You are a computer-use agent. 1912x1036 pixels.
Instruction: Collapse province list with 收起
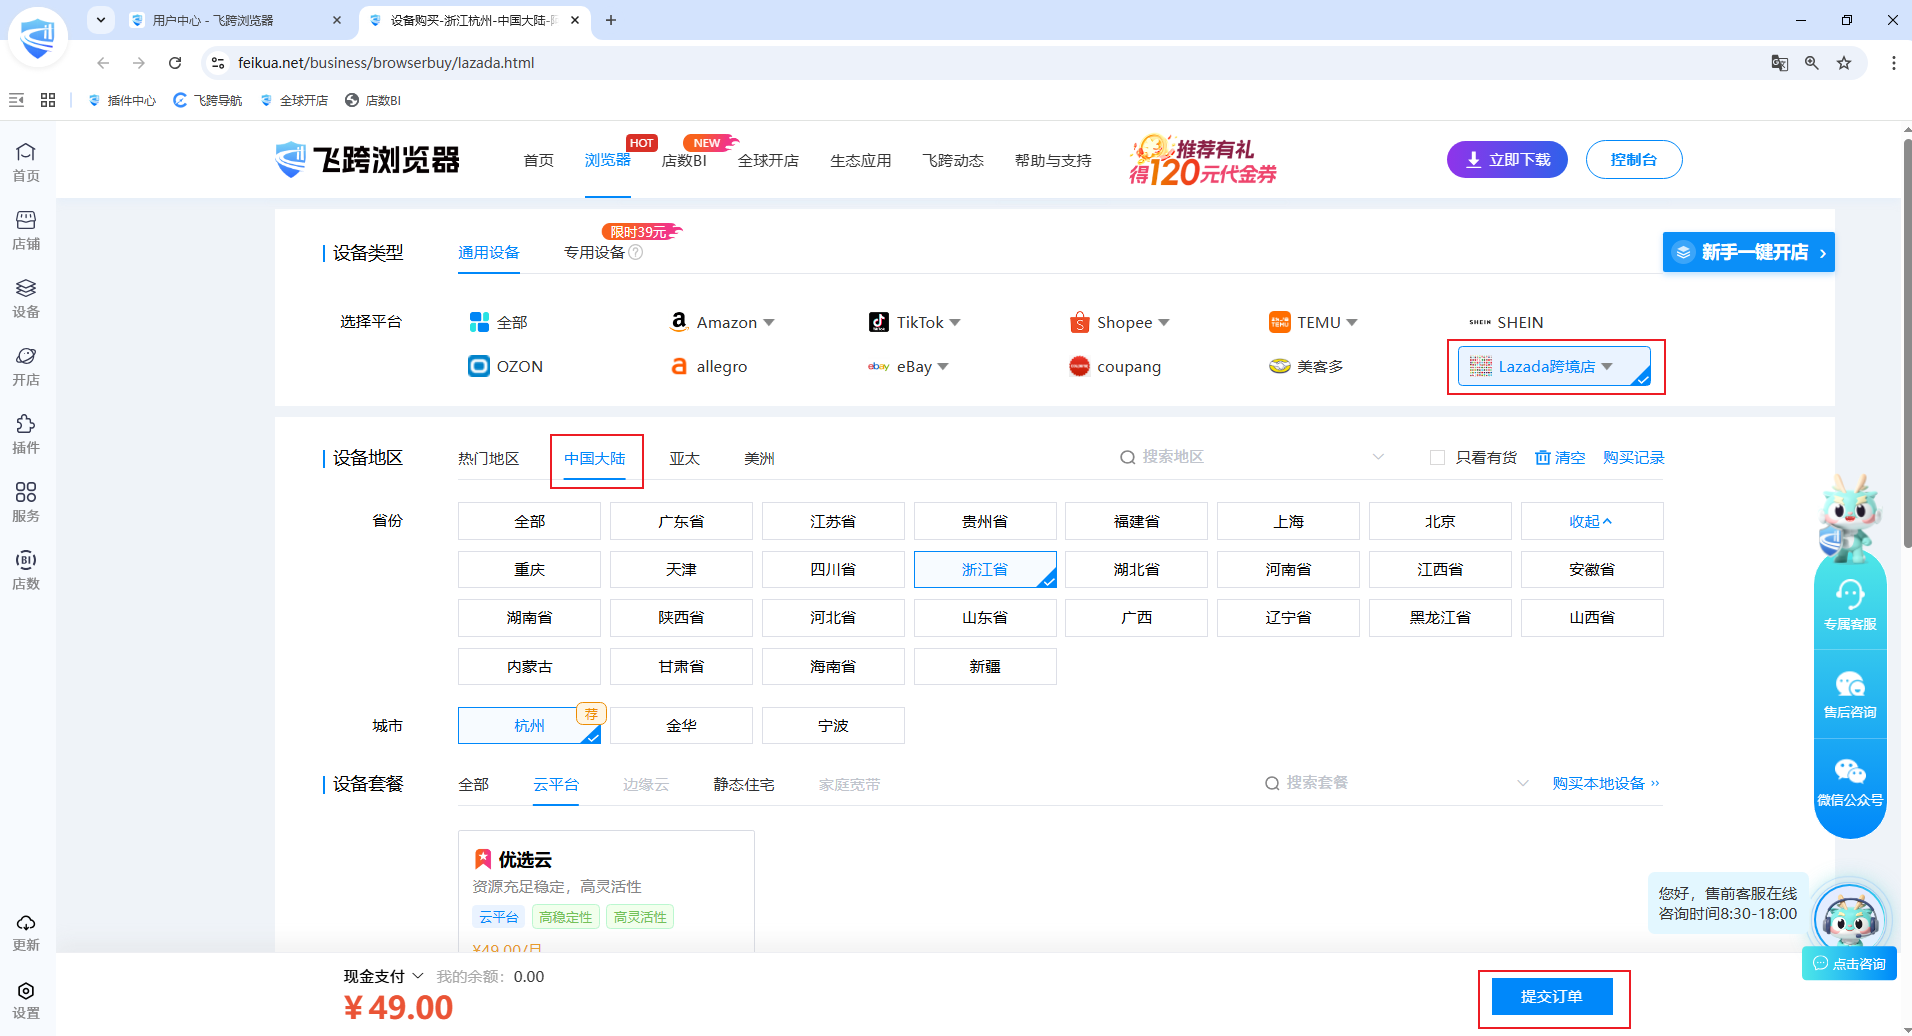(x=1591, y=521)
